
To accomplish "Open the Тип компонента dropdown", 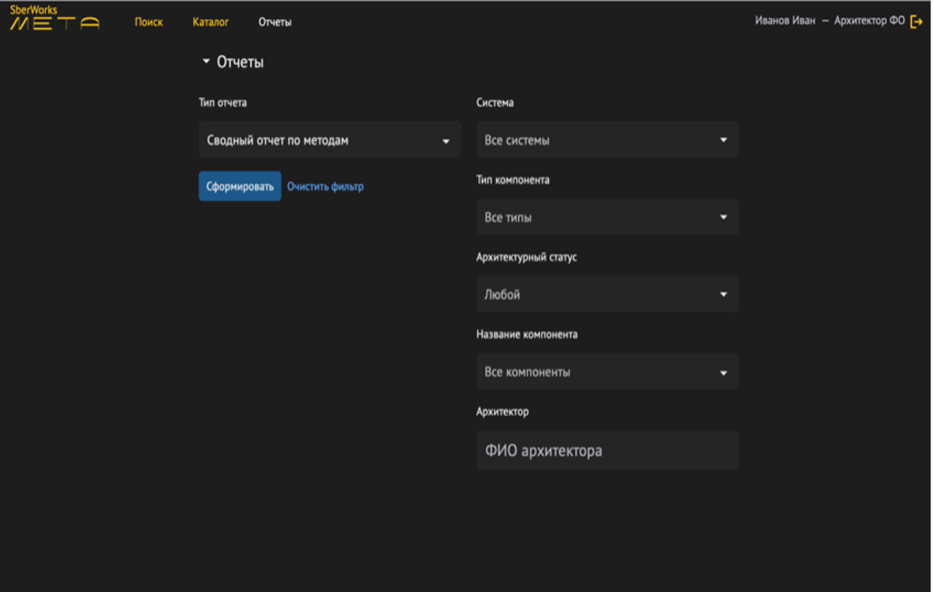I will tap(607, 217).
